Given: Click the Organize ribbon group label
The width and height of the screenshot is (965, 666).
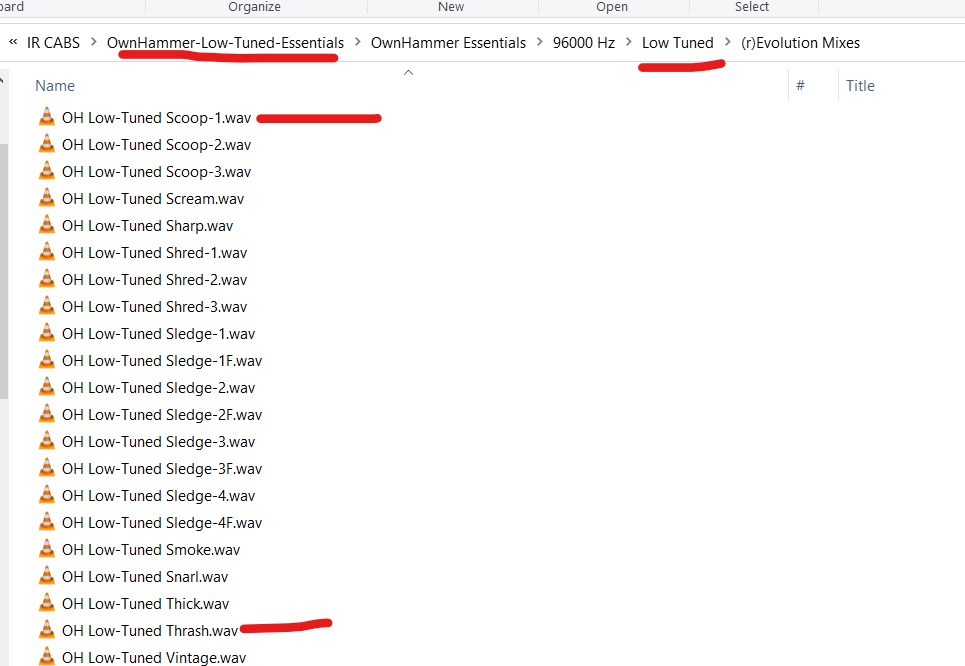Looking at the screenshot, I should [254, 7].
